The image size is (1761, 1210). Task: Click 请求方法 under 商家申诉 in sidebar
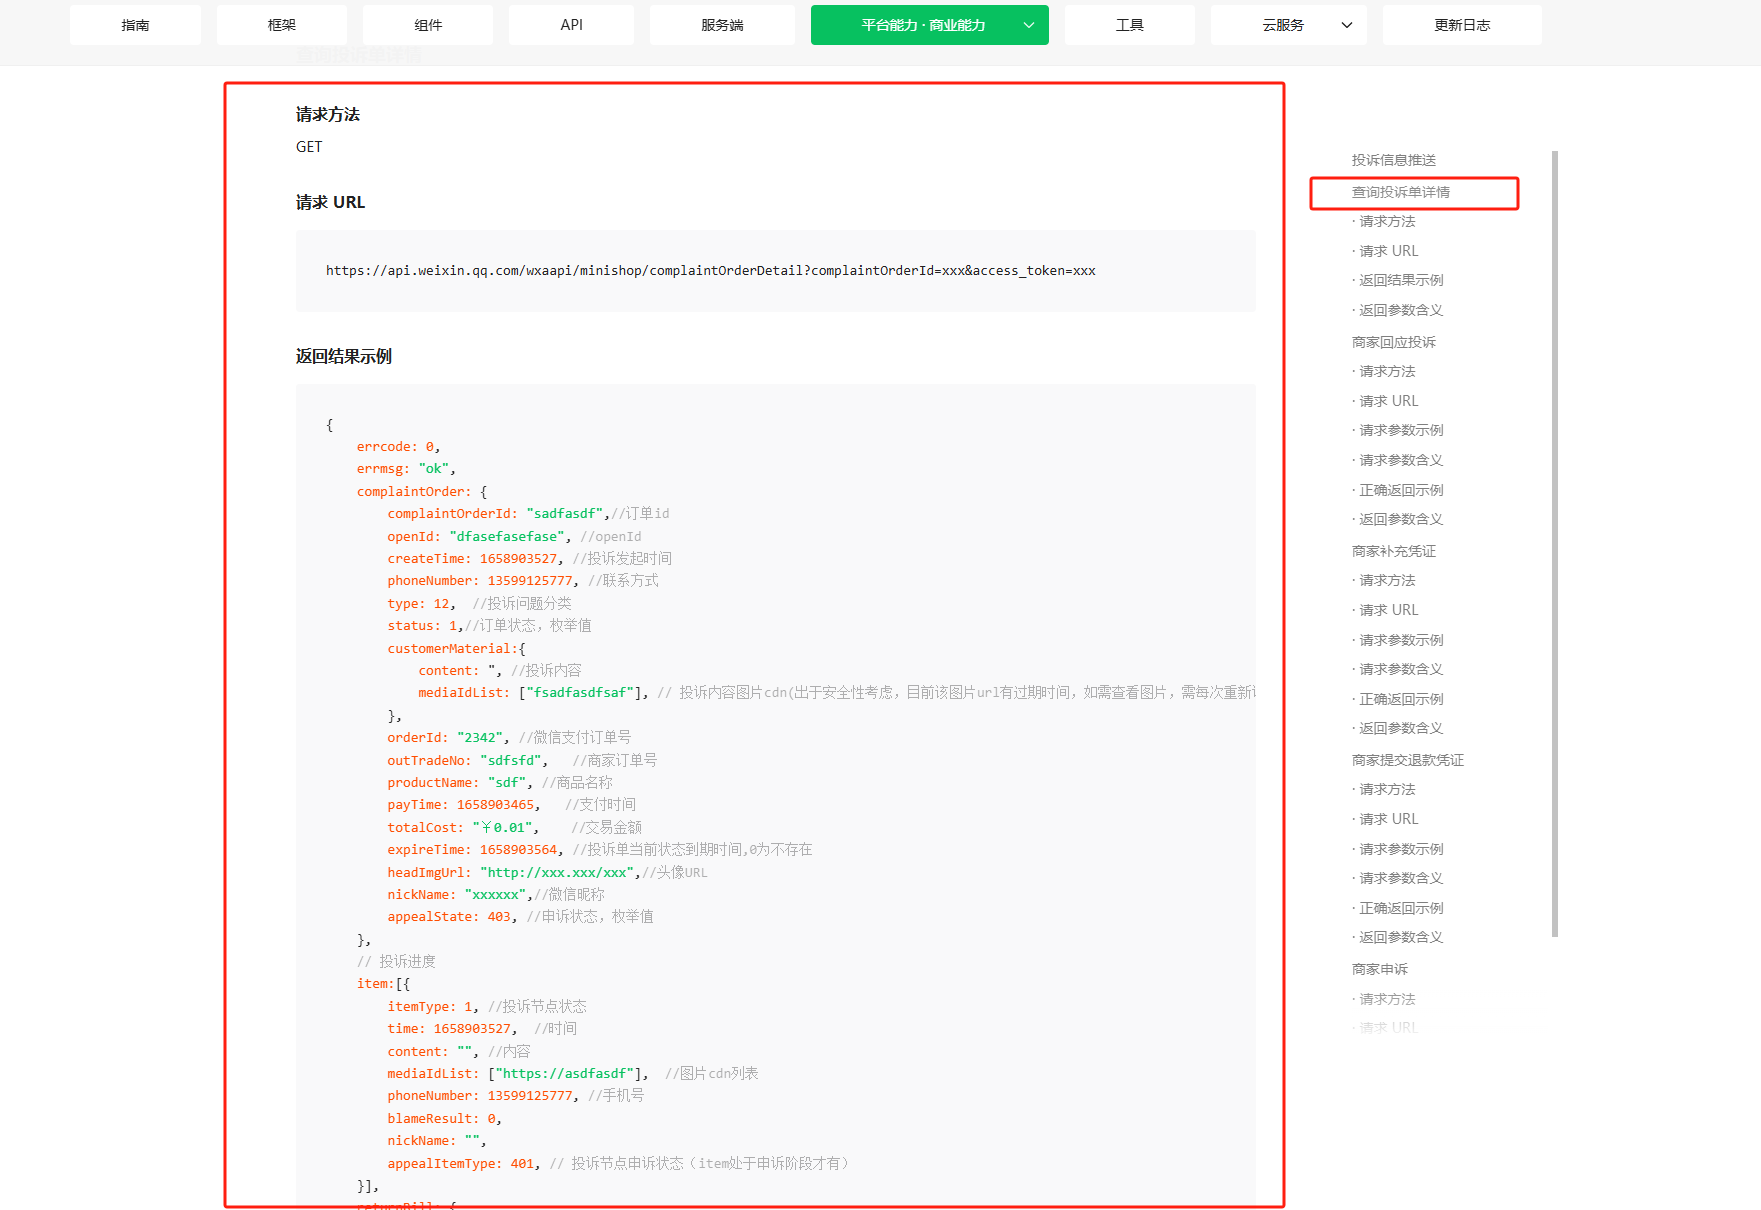(x=1387, y=999)
